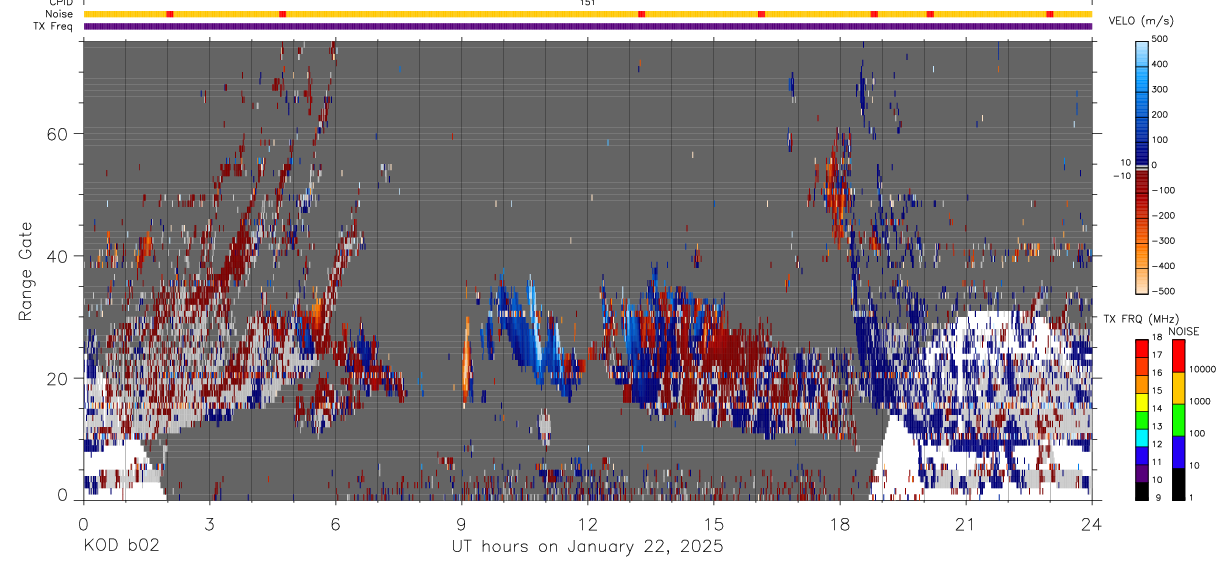The height and width of the screenshot is (567, 1228).
Task: Click the '−100' label on the velocity colorbar
Action: [x=1164, y=190]
